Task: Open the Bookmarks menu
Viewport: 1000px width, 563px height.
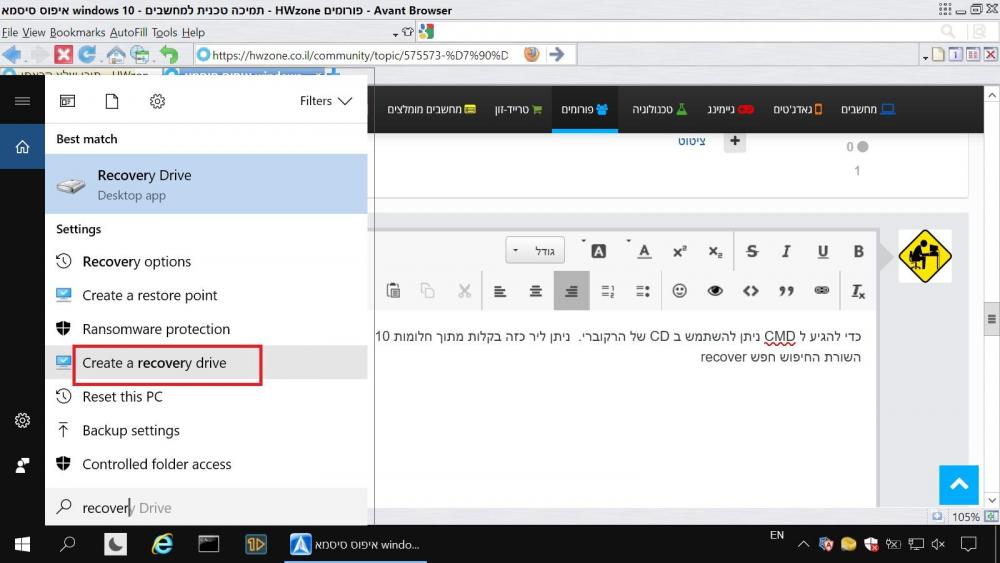Action: tap(77, 33)
